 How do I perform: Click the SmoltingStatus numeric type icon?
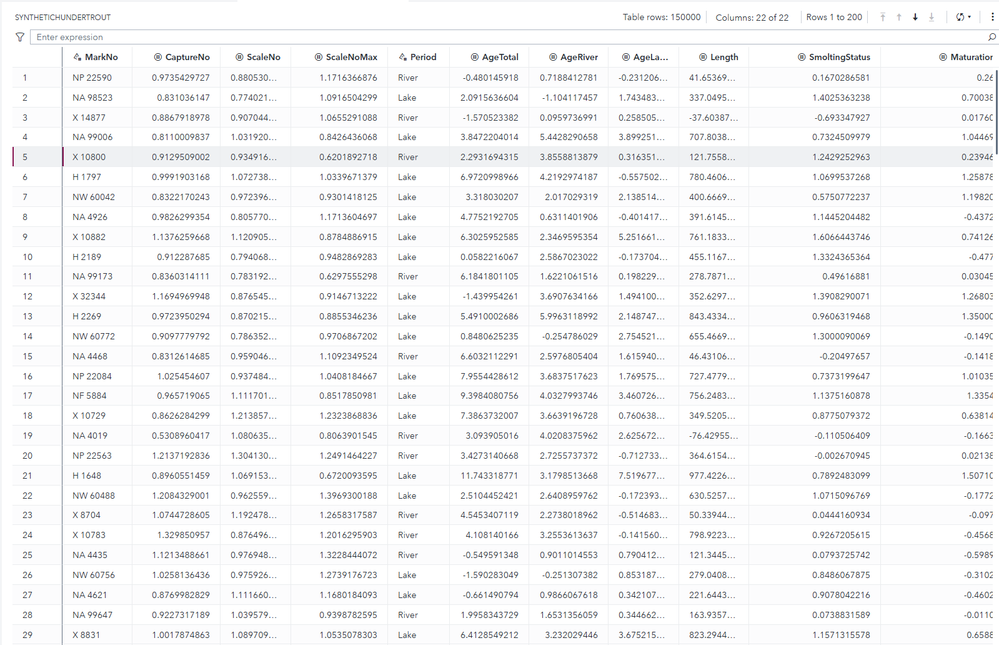pos(801,57)
